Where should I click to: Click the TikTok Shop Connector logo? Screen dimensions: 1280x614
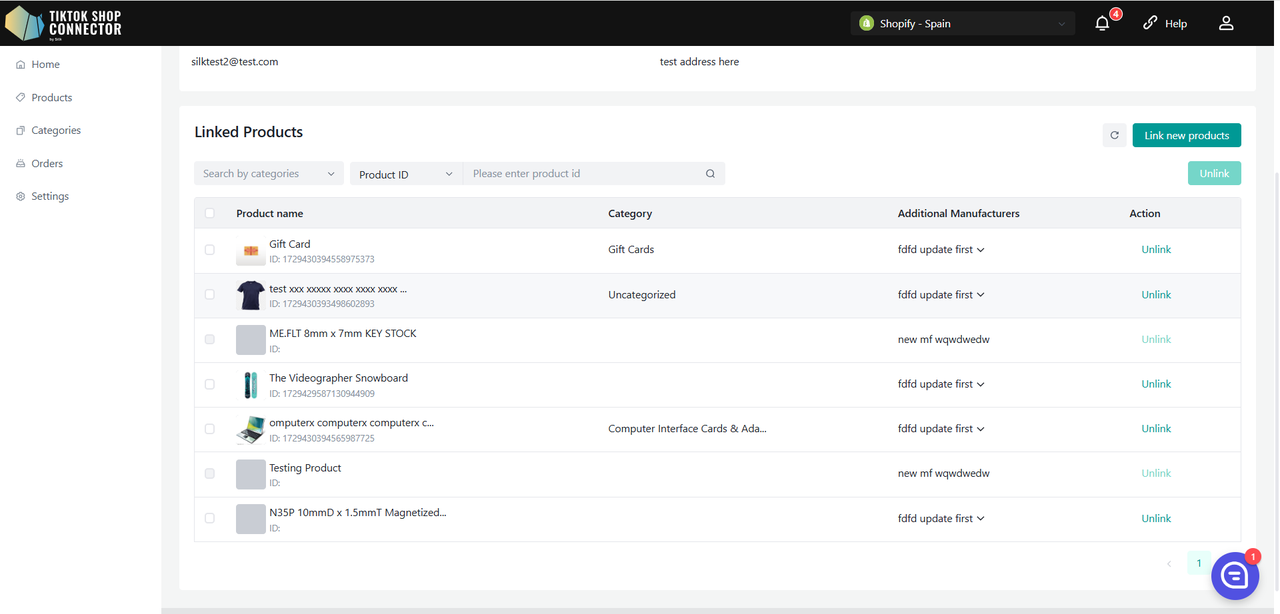(64, 23)
